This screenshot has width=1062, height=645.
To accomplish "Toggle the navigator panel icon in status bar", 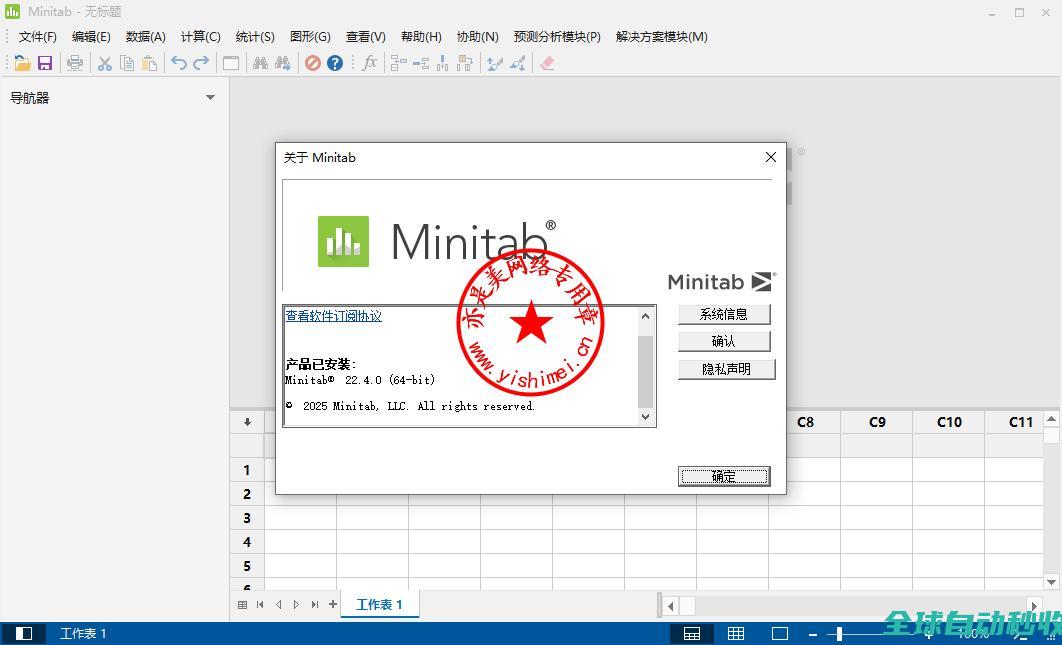I will click(x=24, y=633).
